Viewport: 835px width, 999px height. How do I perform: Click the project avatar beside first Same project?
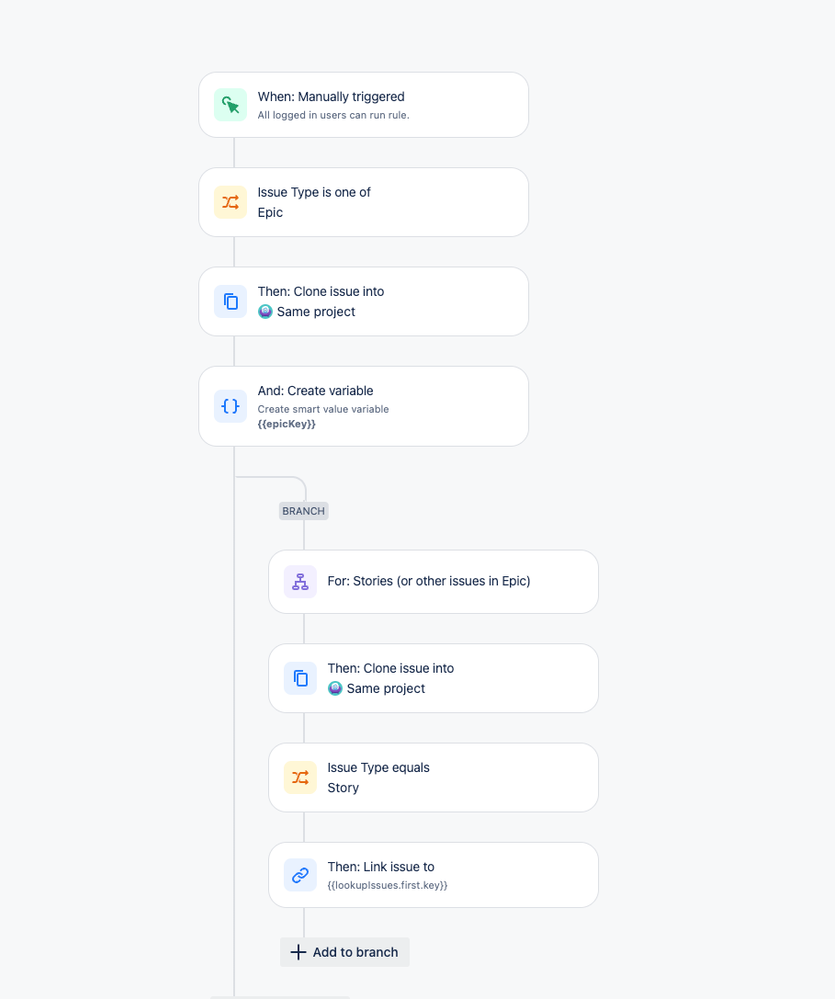265,312
